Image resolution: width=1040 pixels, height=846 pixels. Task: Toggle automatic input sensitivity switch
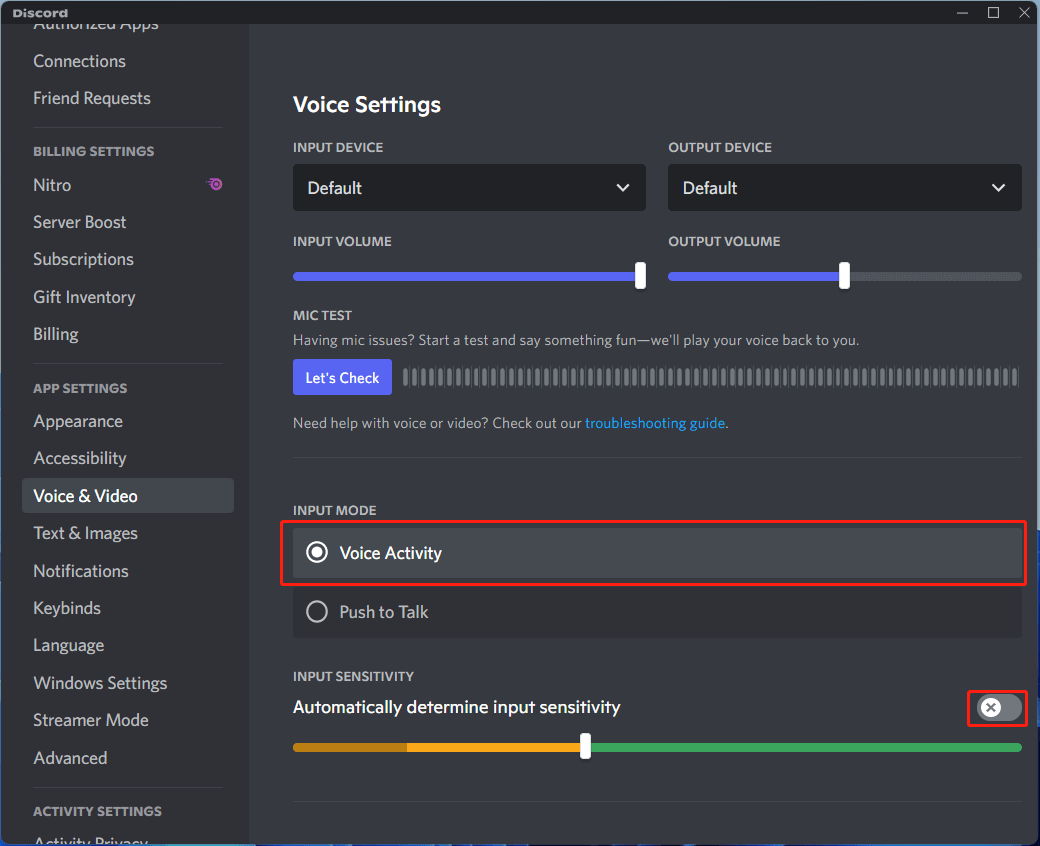(998, 707)
